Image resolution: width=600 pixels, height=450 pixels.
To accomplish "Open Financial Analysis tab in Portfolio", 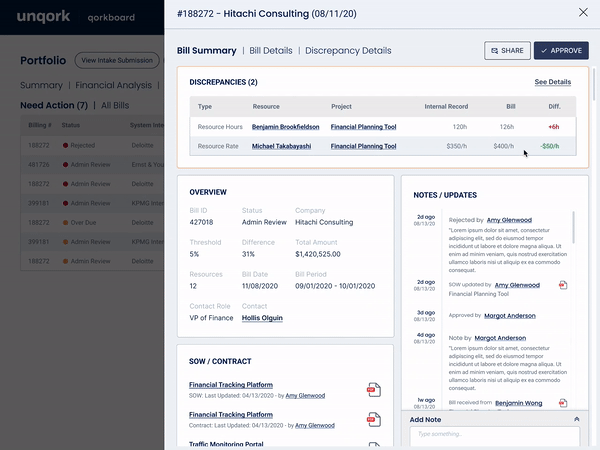I will 113,85.
